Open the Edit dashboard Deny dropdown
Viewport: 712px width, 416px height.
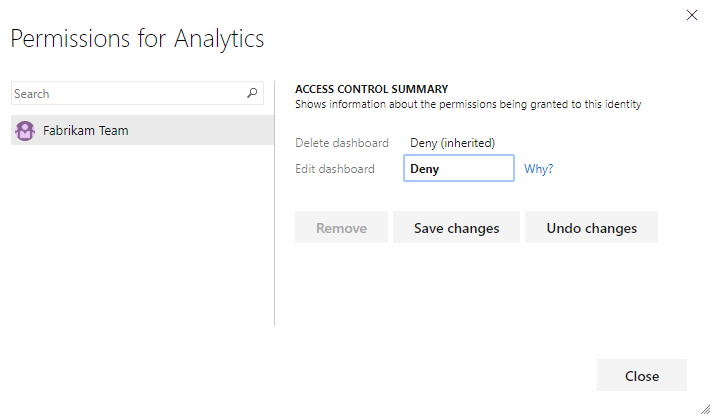click(x=458, y=169)
